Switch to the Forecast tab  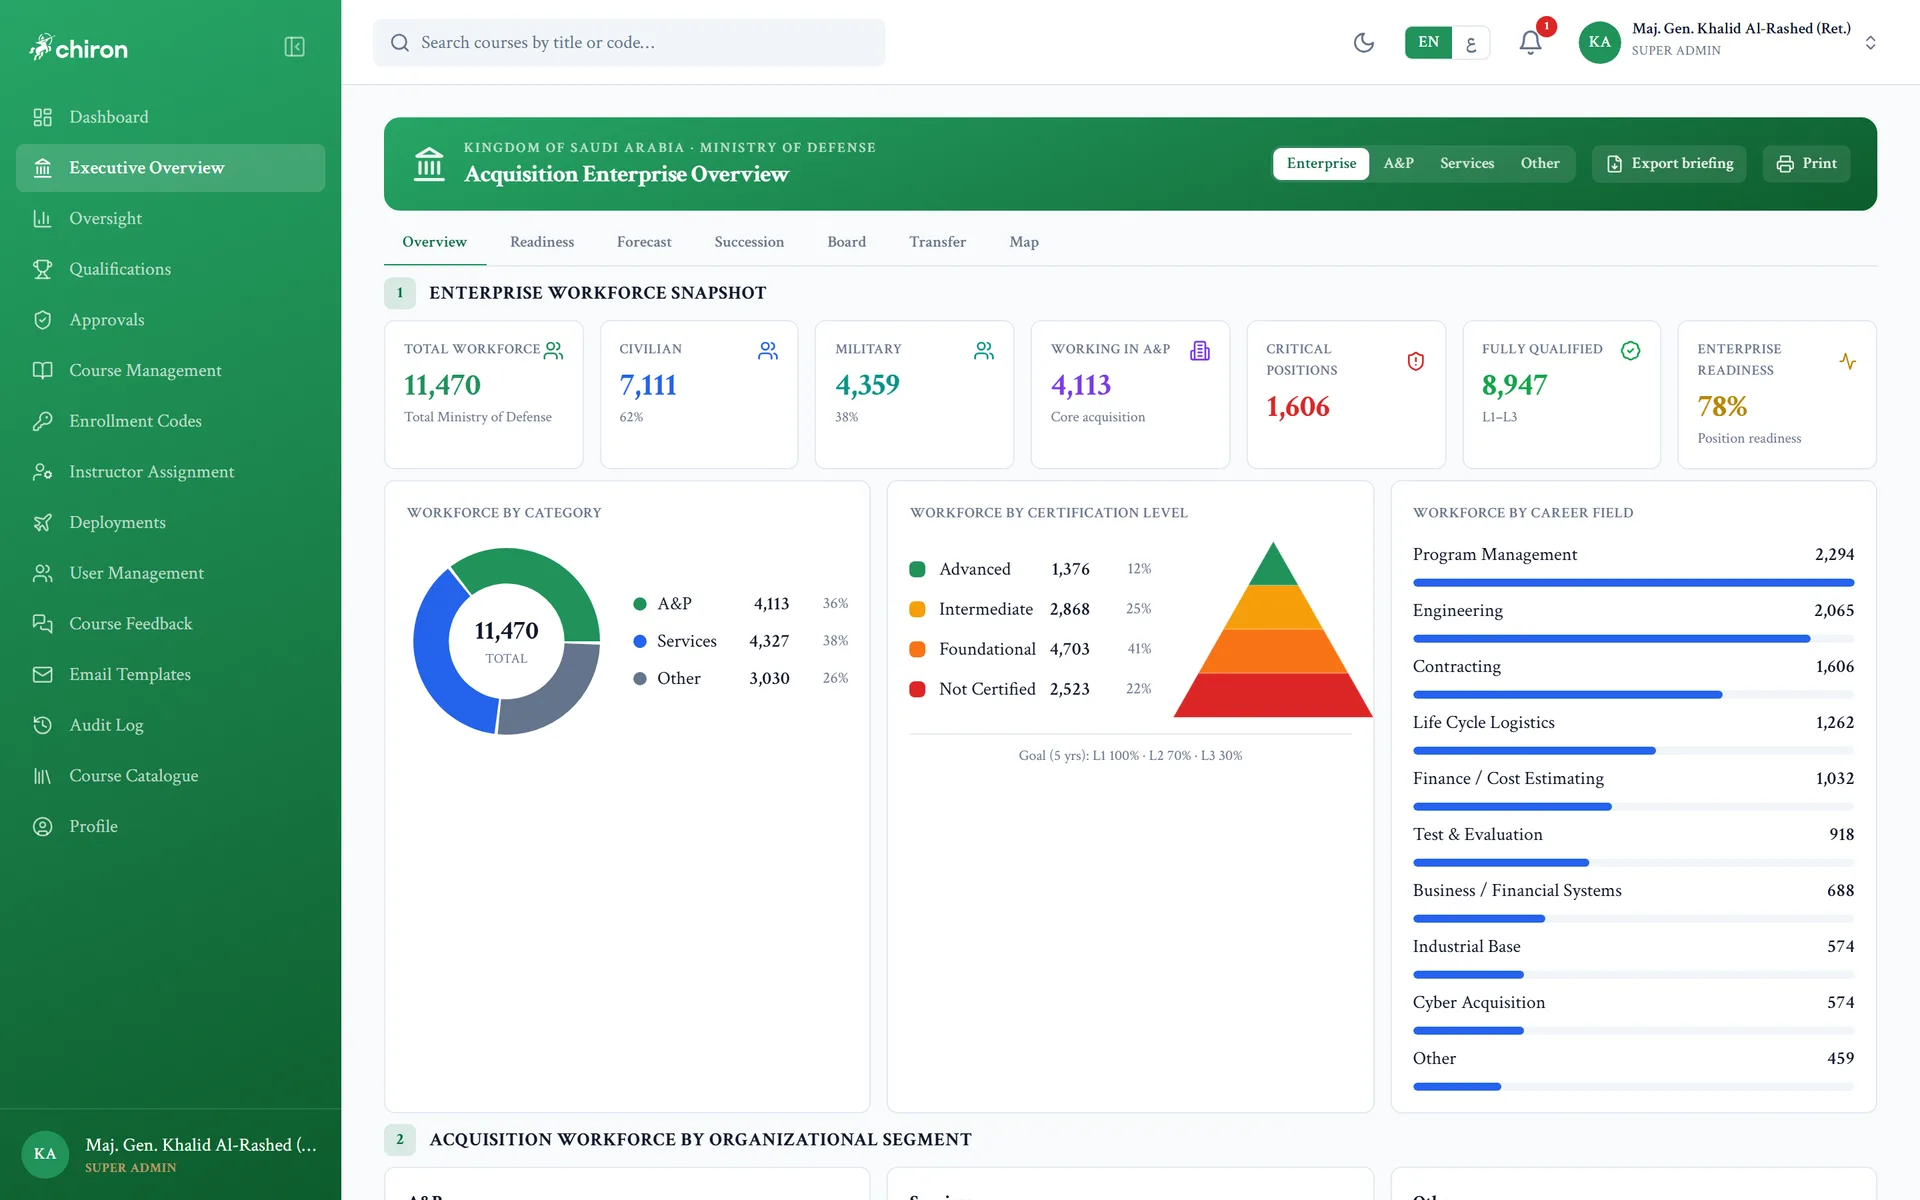pyautogui.click(x=644, y=242)
